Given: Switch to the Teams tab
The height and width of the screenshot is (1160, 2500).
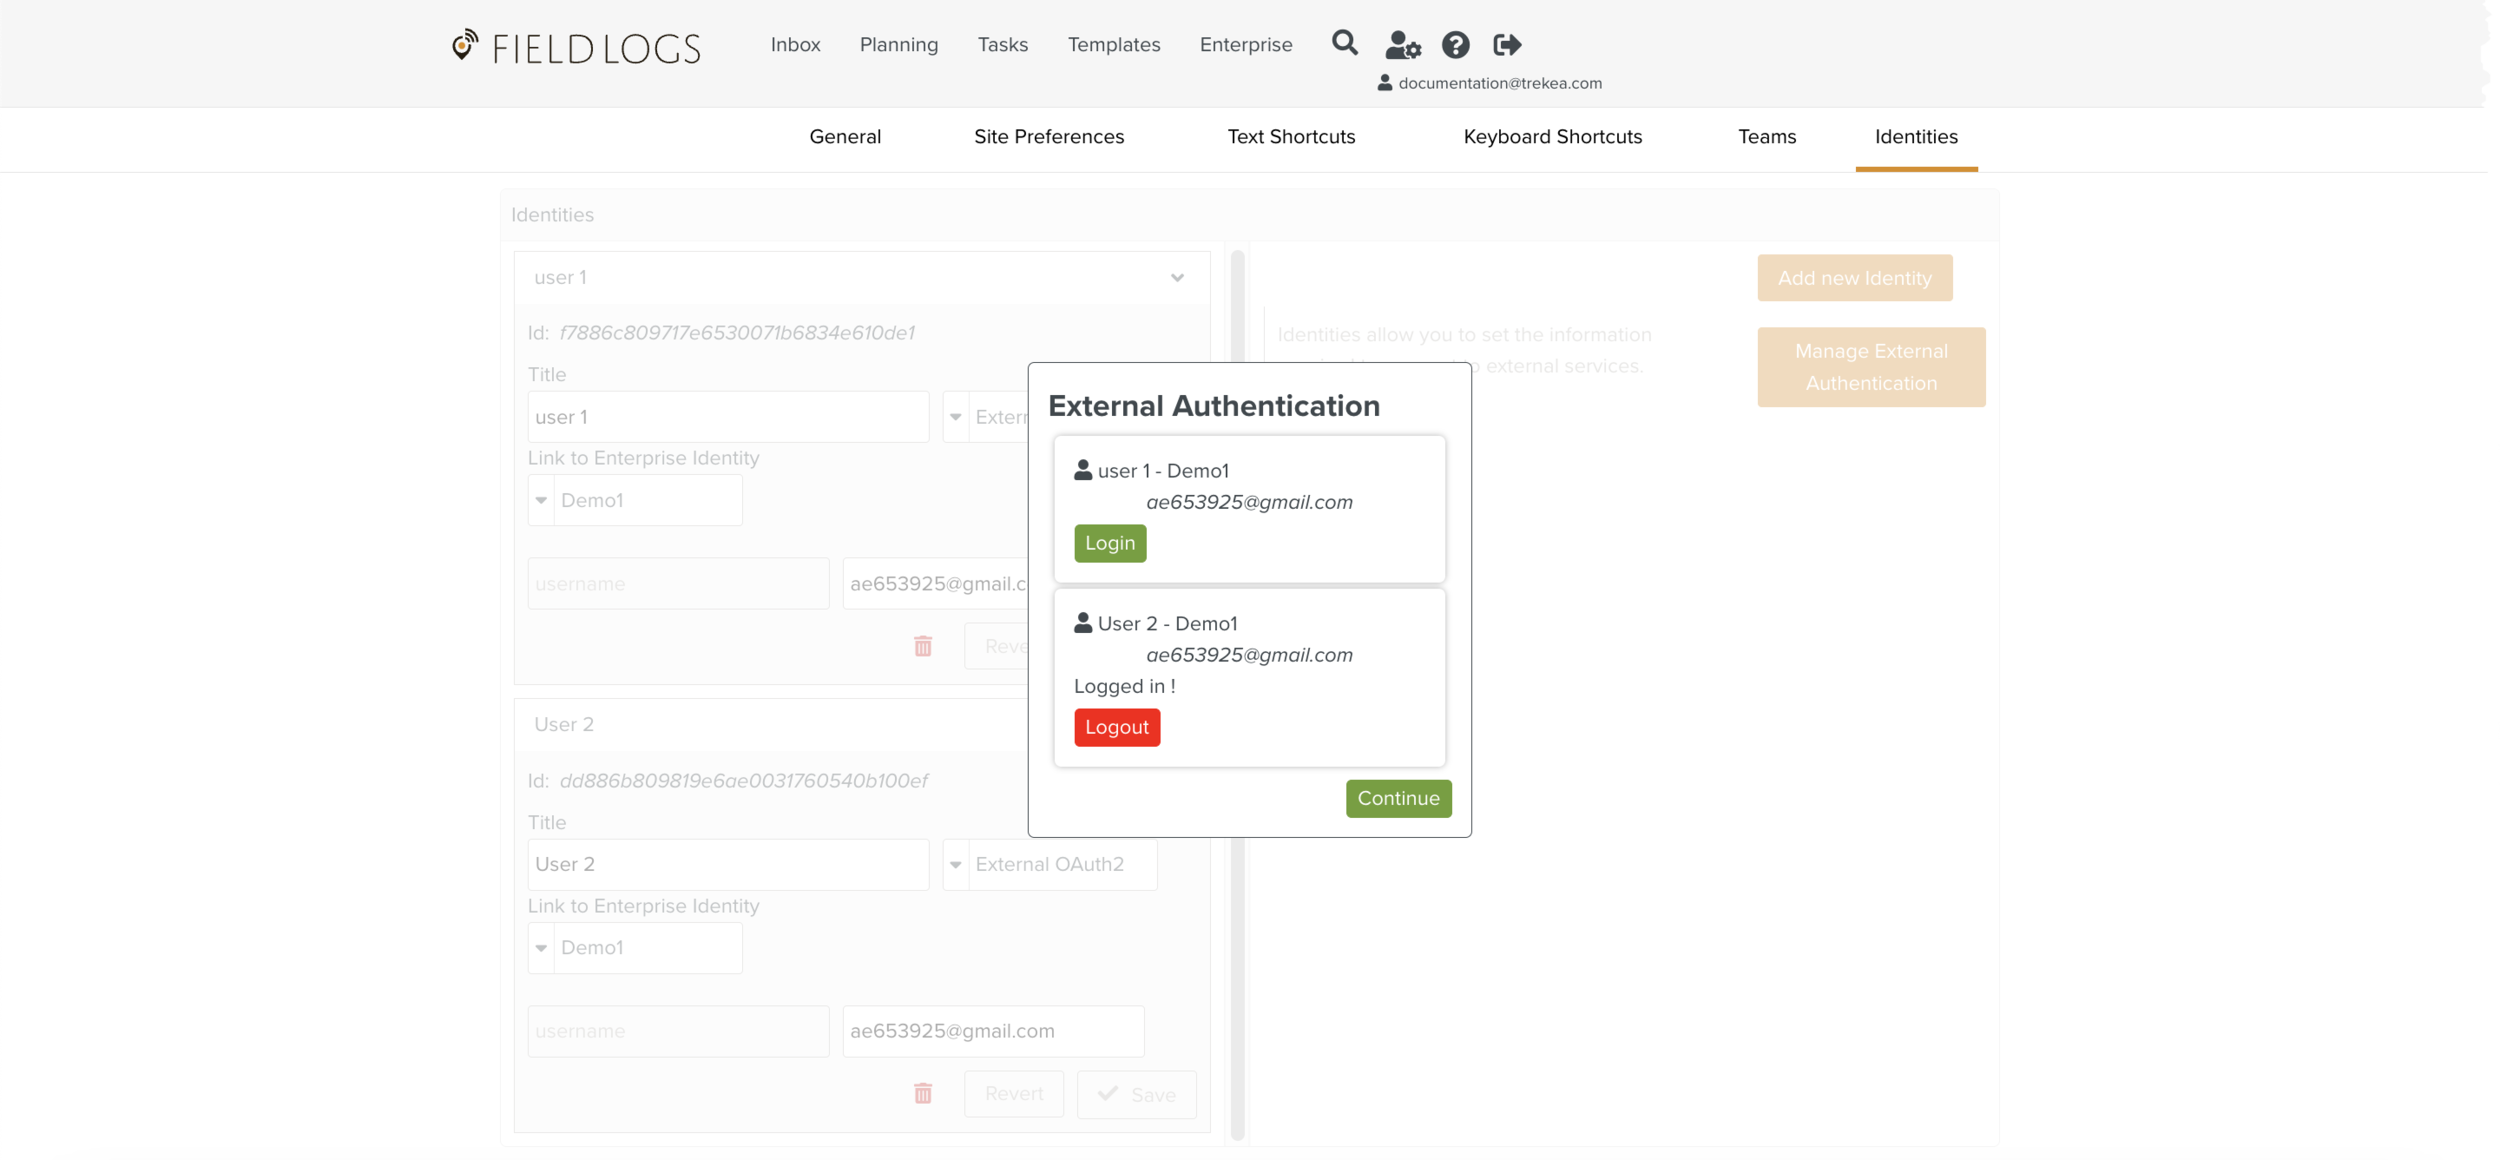Looking at the screenshot, I should pos(1766,137).
